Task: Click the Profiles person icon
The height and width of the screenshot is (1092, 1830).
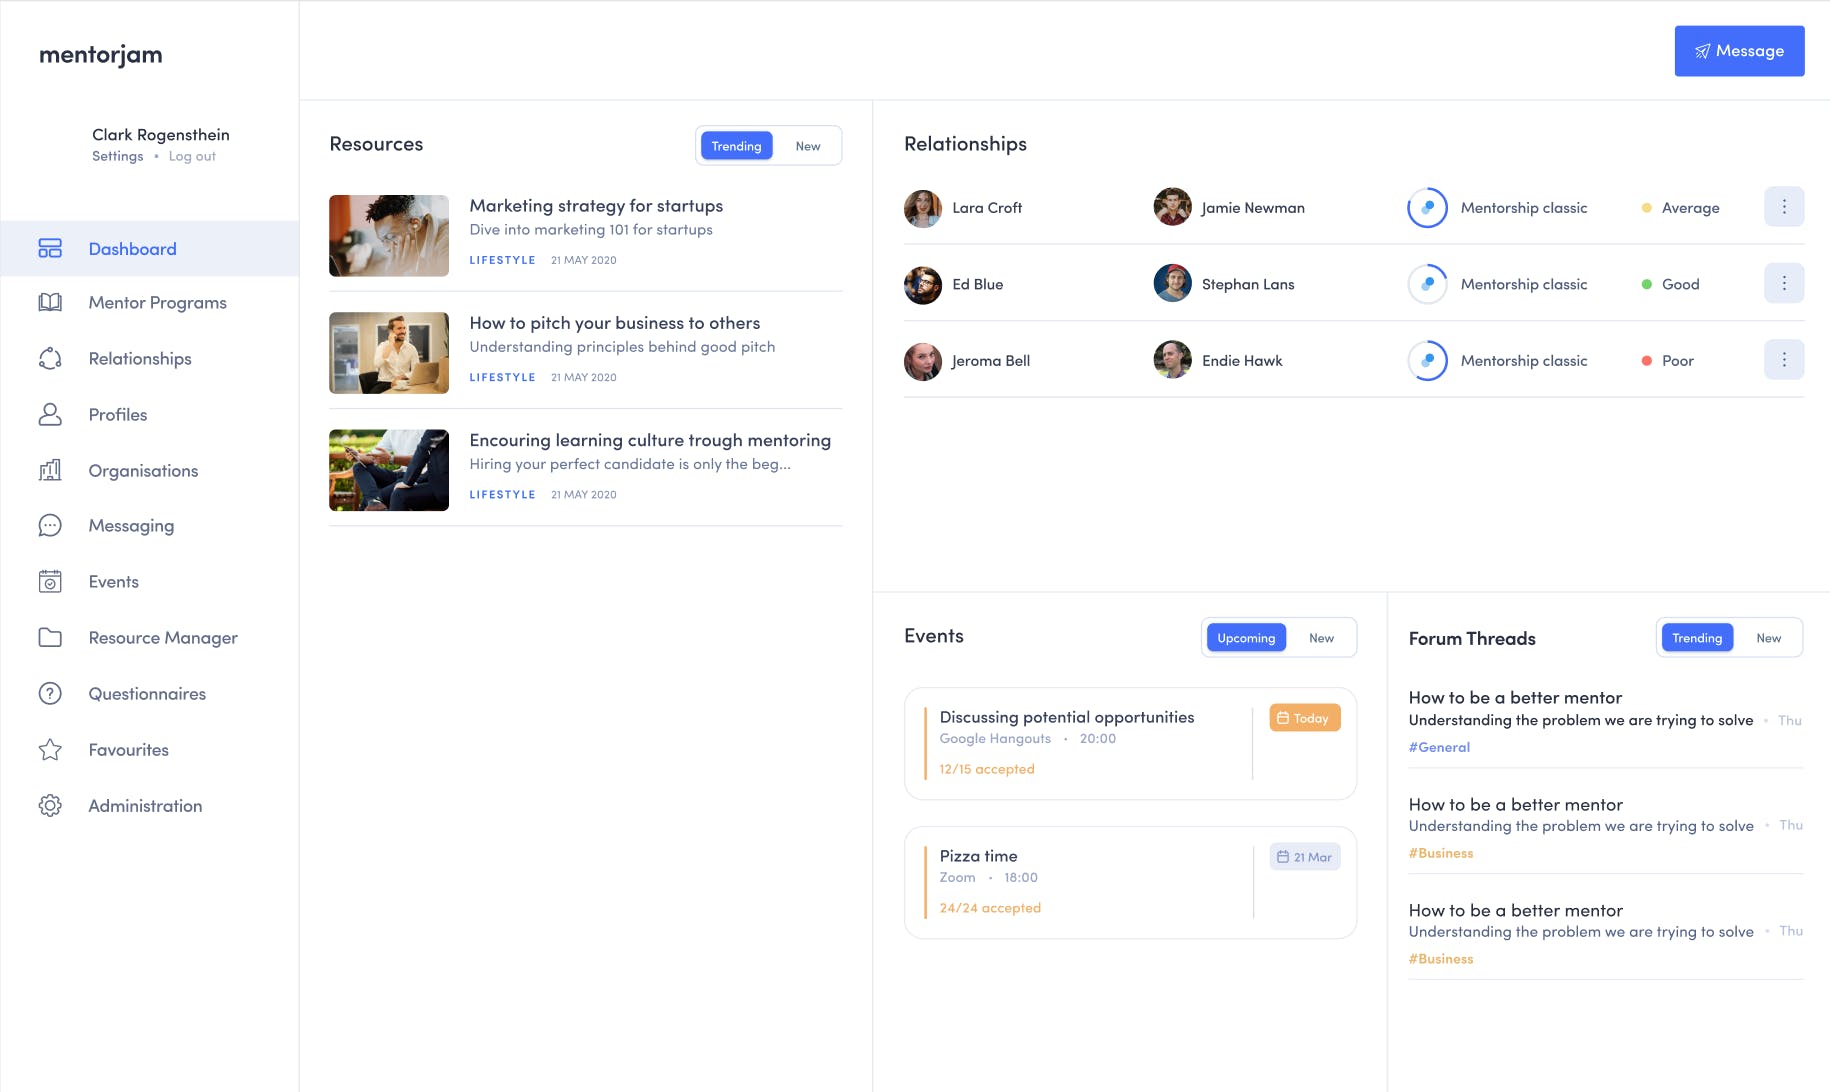Action: point(50,414)
